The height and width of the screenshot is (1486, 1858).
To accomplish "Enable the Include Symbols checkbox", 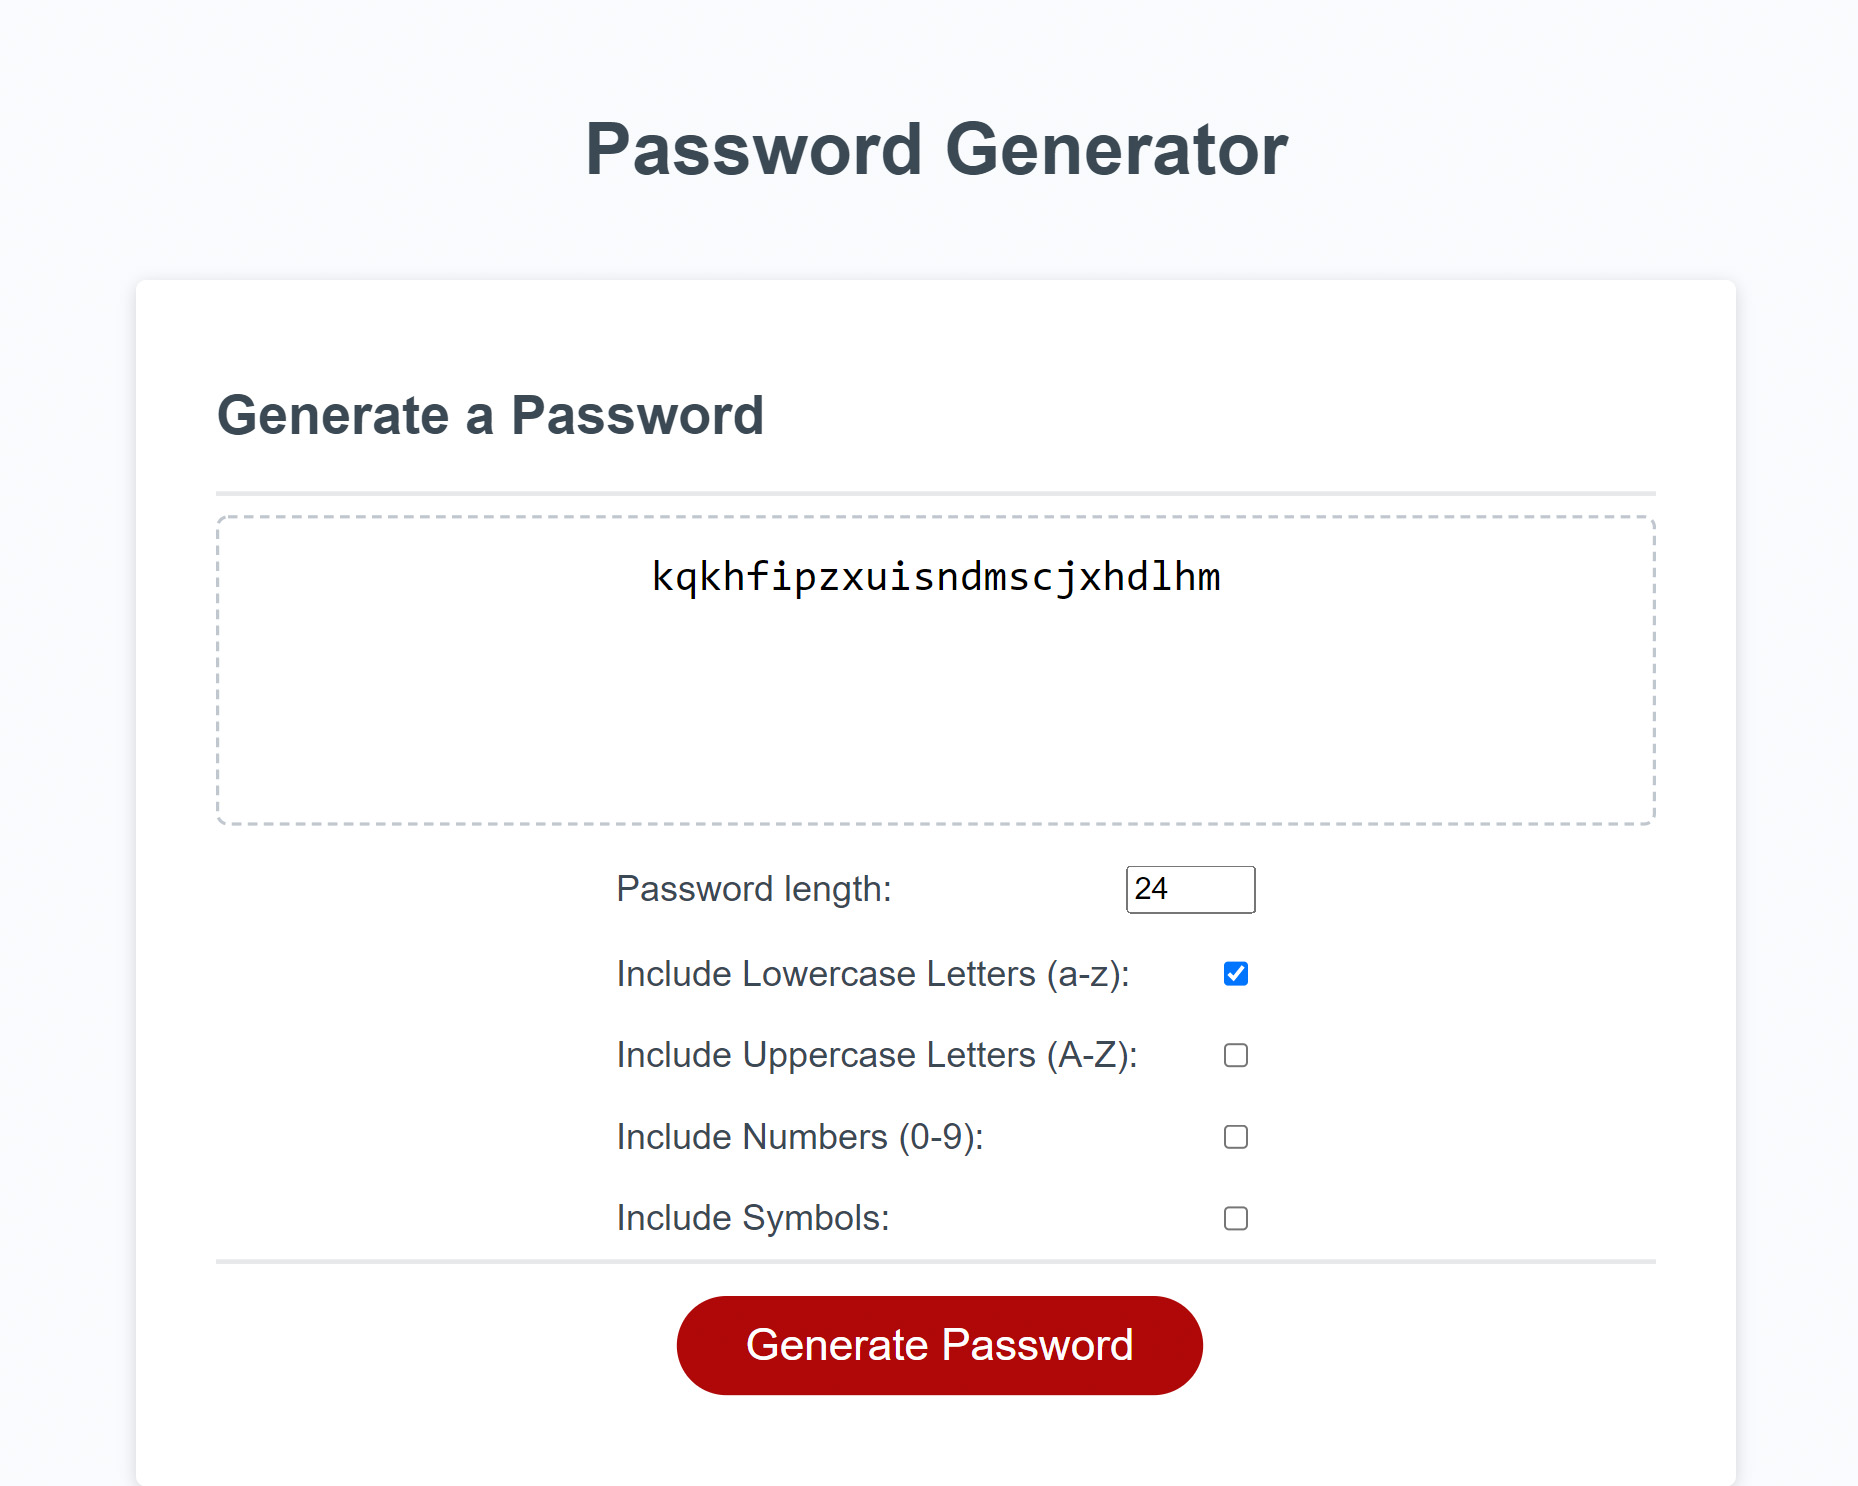I will click(1235, 1218).
